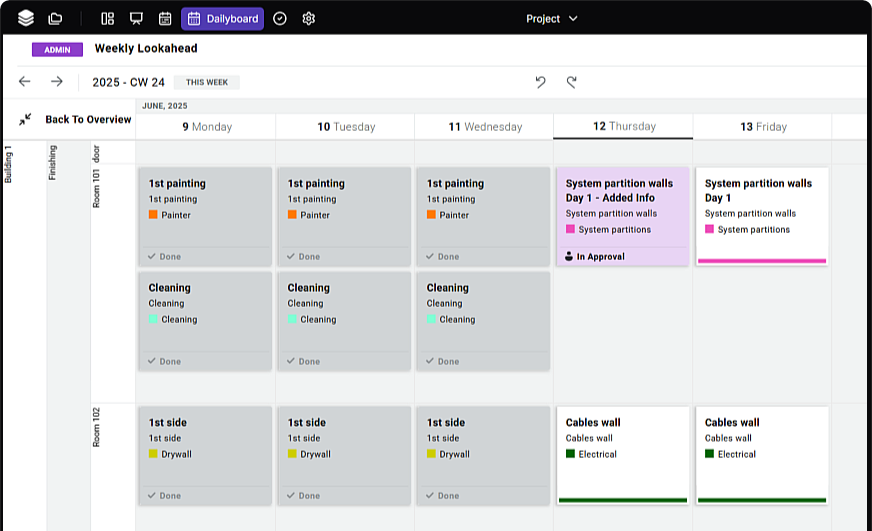872x531 pixels.
Task: Open the layout dashboard panel icon
Action: tap(108, 18)
